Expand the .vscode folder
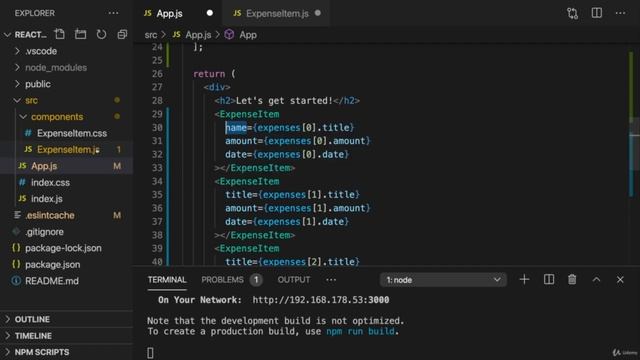The width and height of the screenshot is (640, 360). [66, 51]
